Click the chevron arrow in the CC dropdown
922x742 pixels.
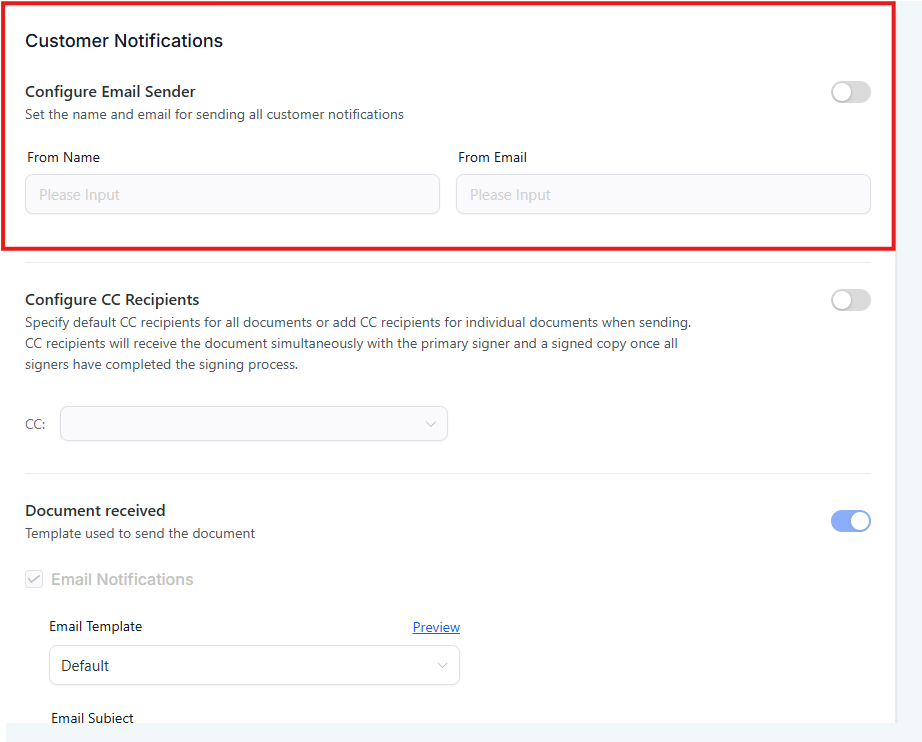click(431, 424)
